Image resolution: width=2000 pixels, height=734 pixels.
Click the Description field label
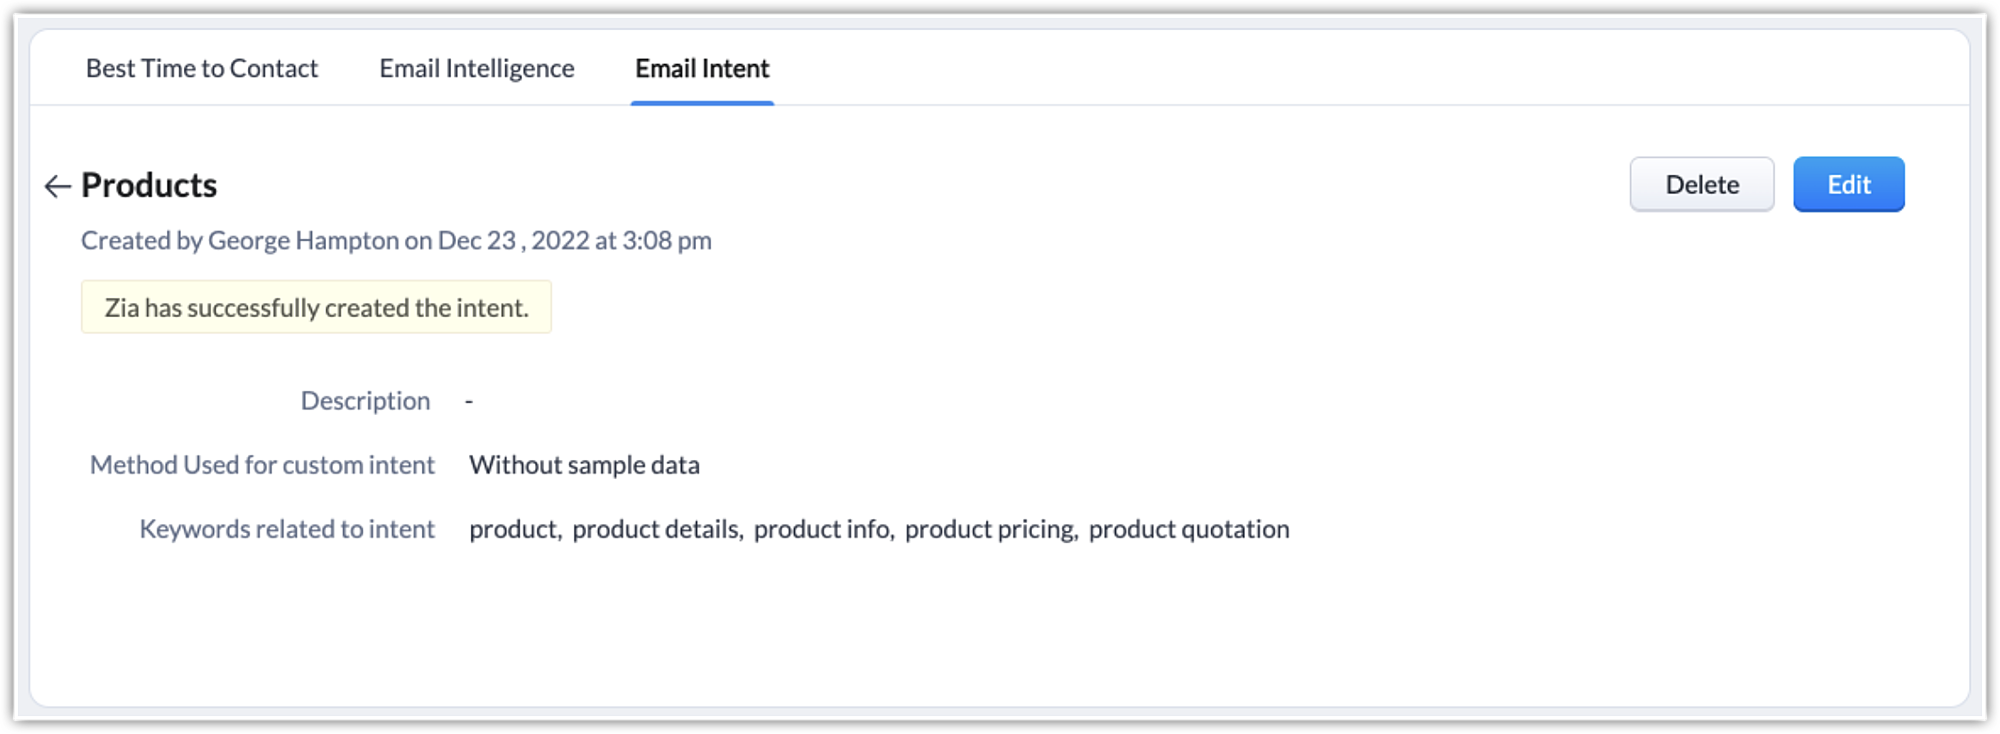pos(365,400)
